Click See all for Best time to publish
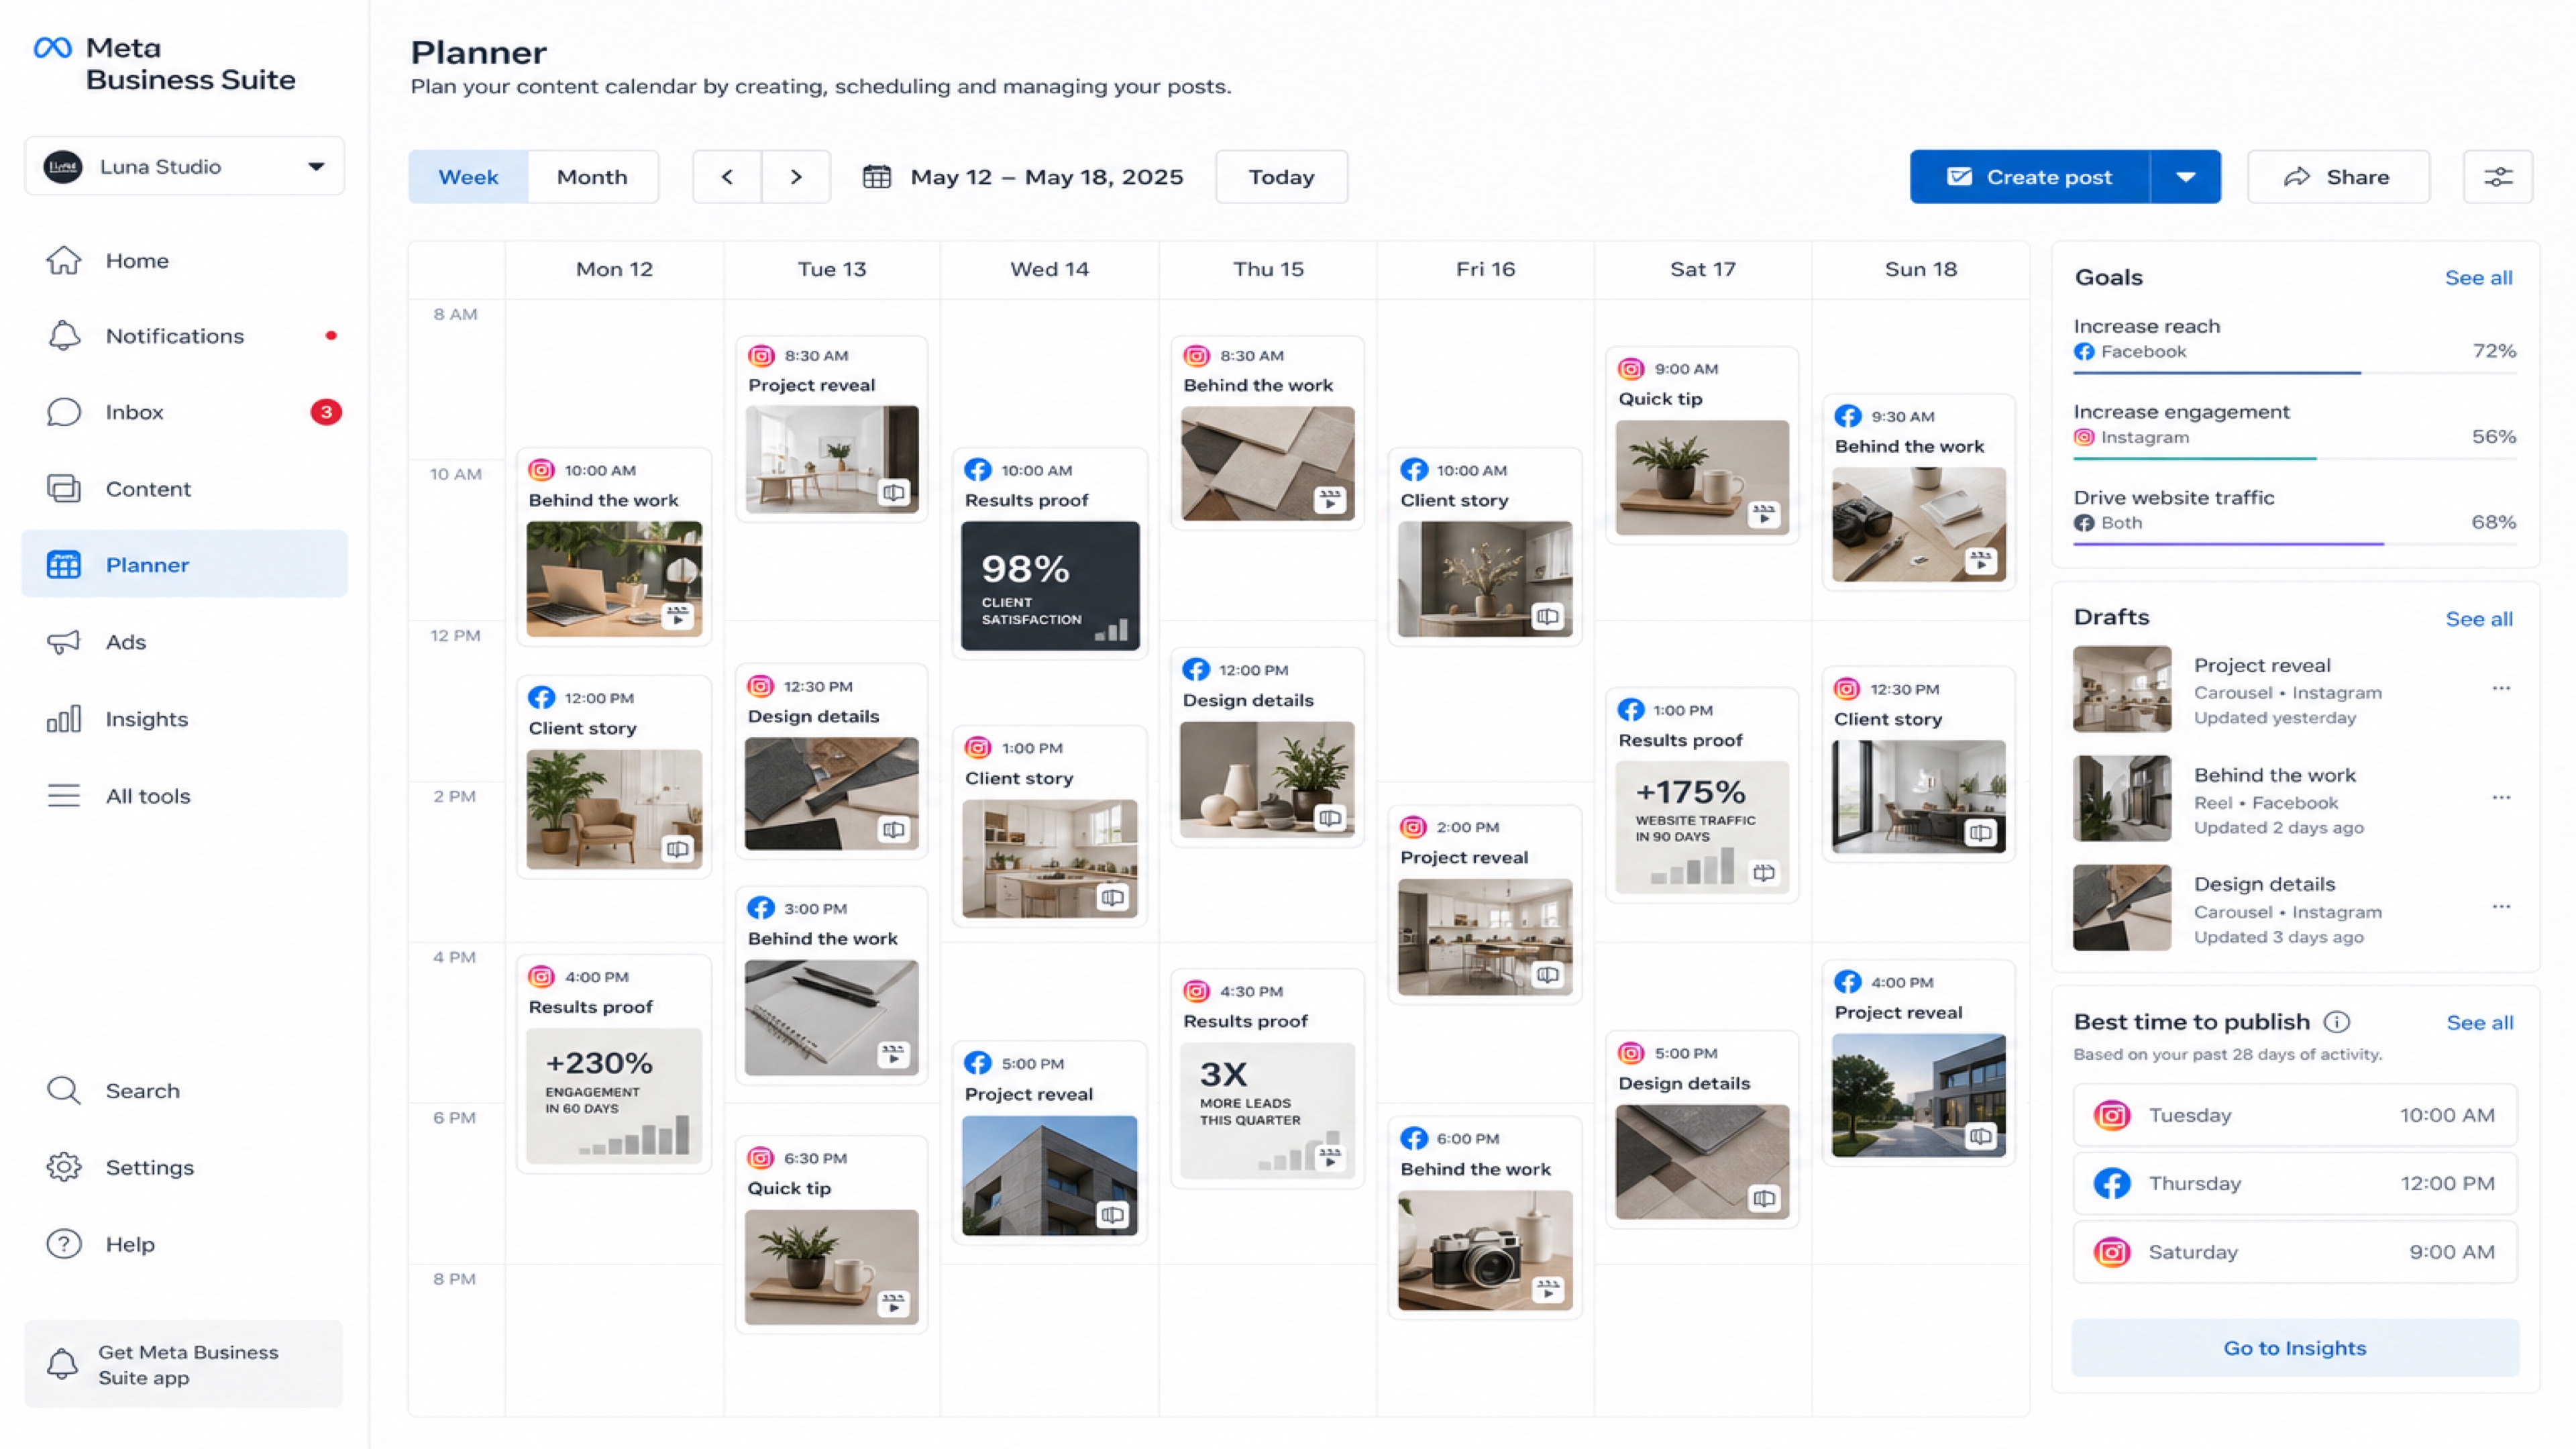 [x=2479, y=1023]
